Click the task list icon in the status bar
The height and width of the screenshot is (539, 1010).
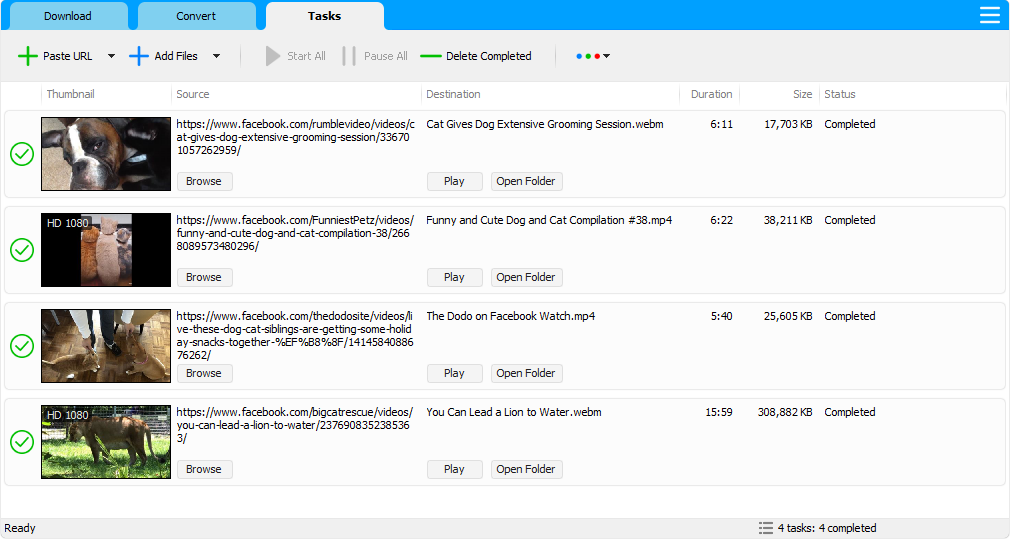[765, 528]
